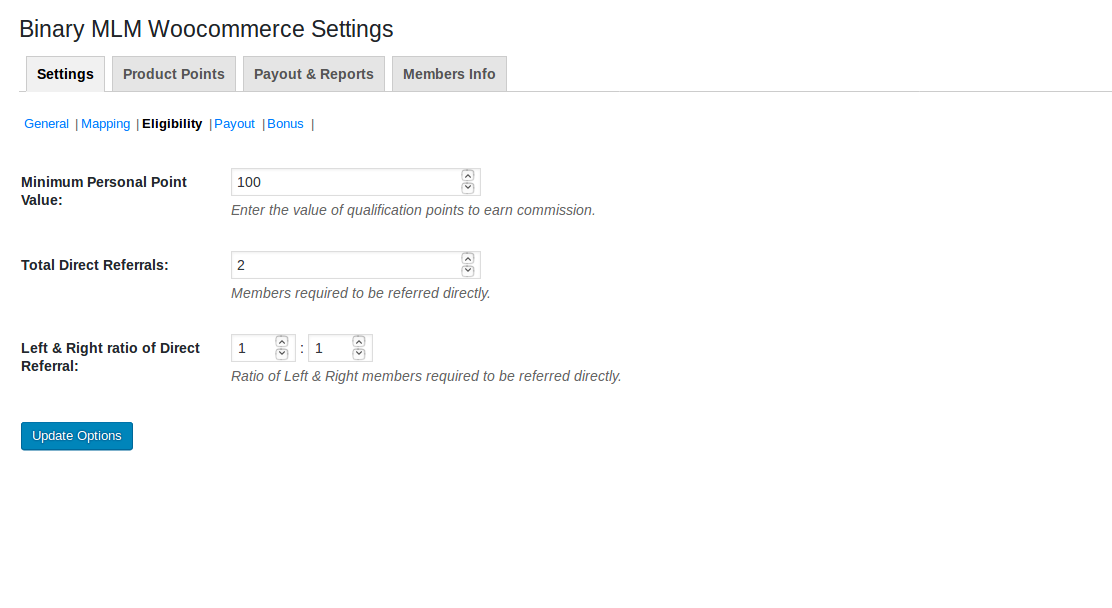Switch to the Product Points tab

(174, 74)
